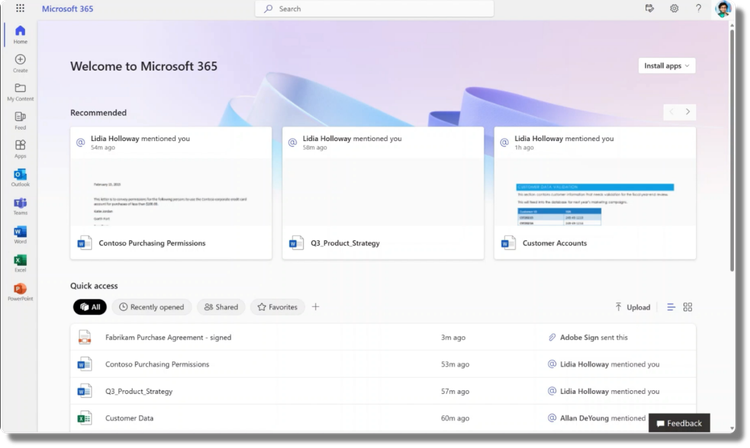Switch Quick access to grid view
Screen dimensions: 750x448
click(x=687, y=307)
